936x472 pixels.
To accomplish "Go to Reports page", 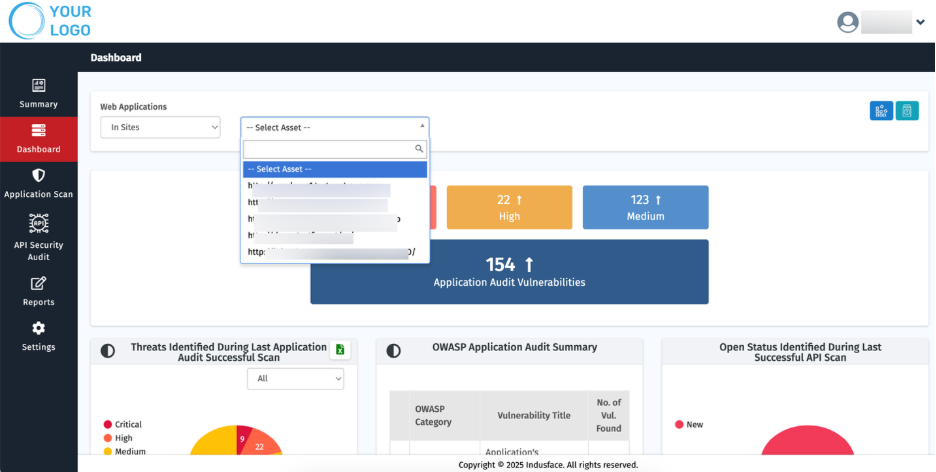I will pos(38,291).
